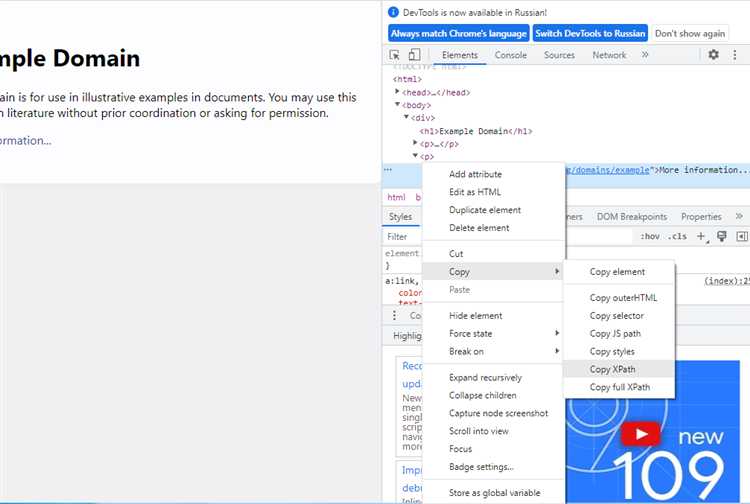
Task: Collapse the div element node
Action: (x=406, y=117)
